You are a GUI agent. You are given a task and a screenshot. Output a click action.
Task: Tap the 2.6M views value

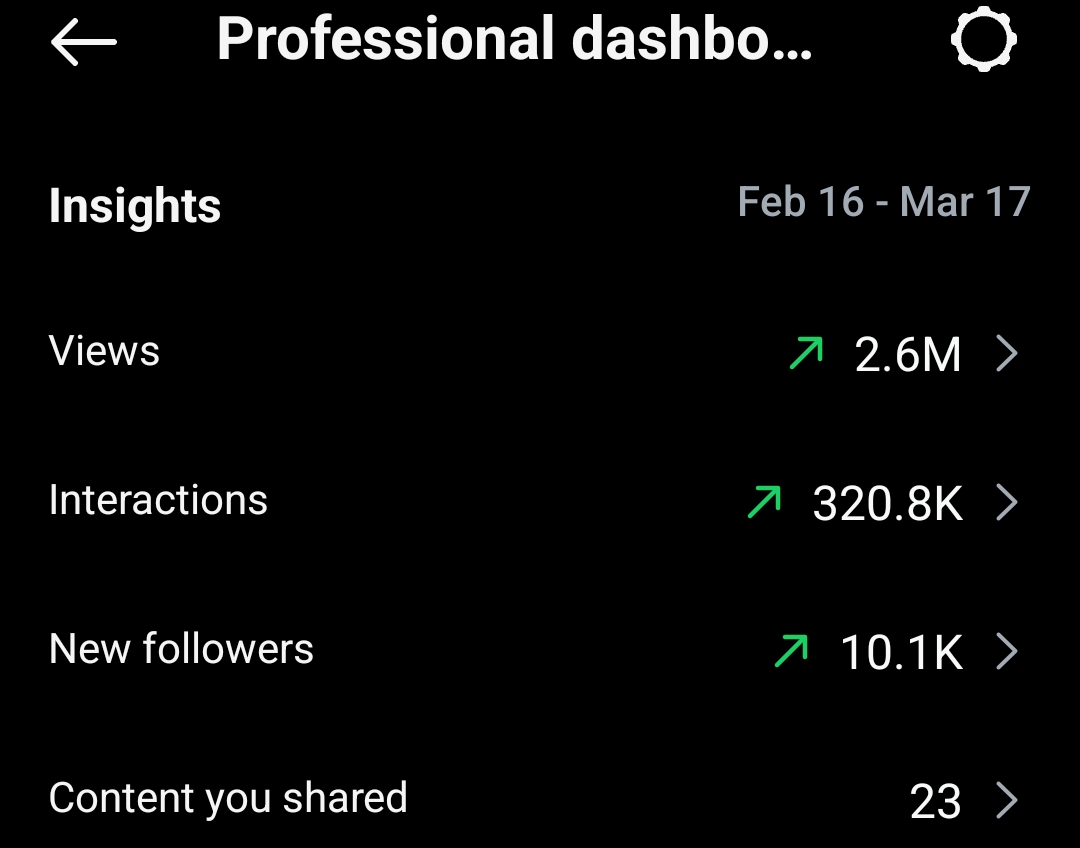point(908,355)
